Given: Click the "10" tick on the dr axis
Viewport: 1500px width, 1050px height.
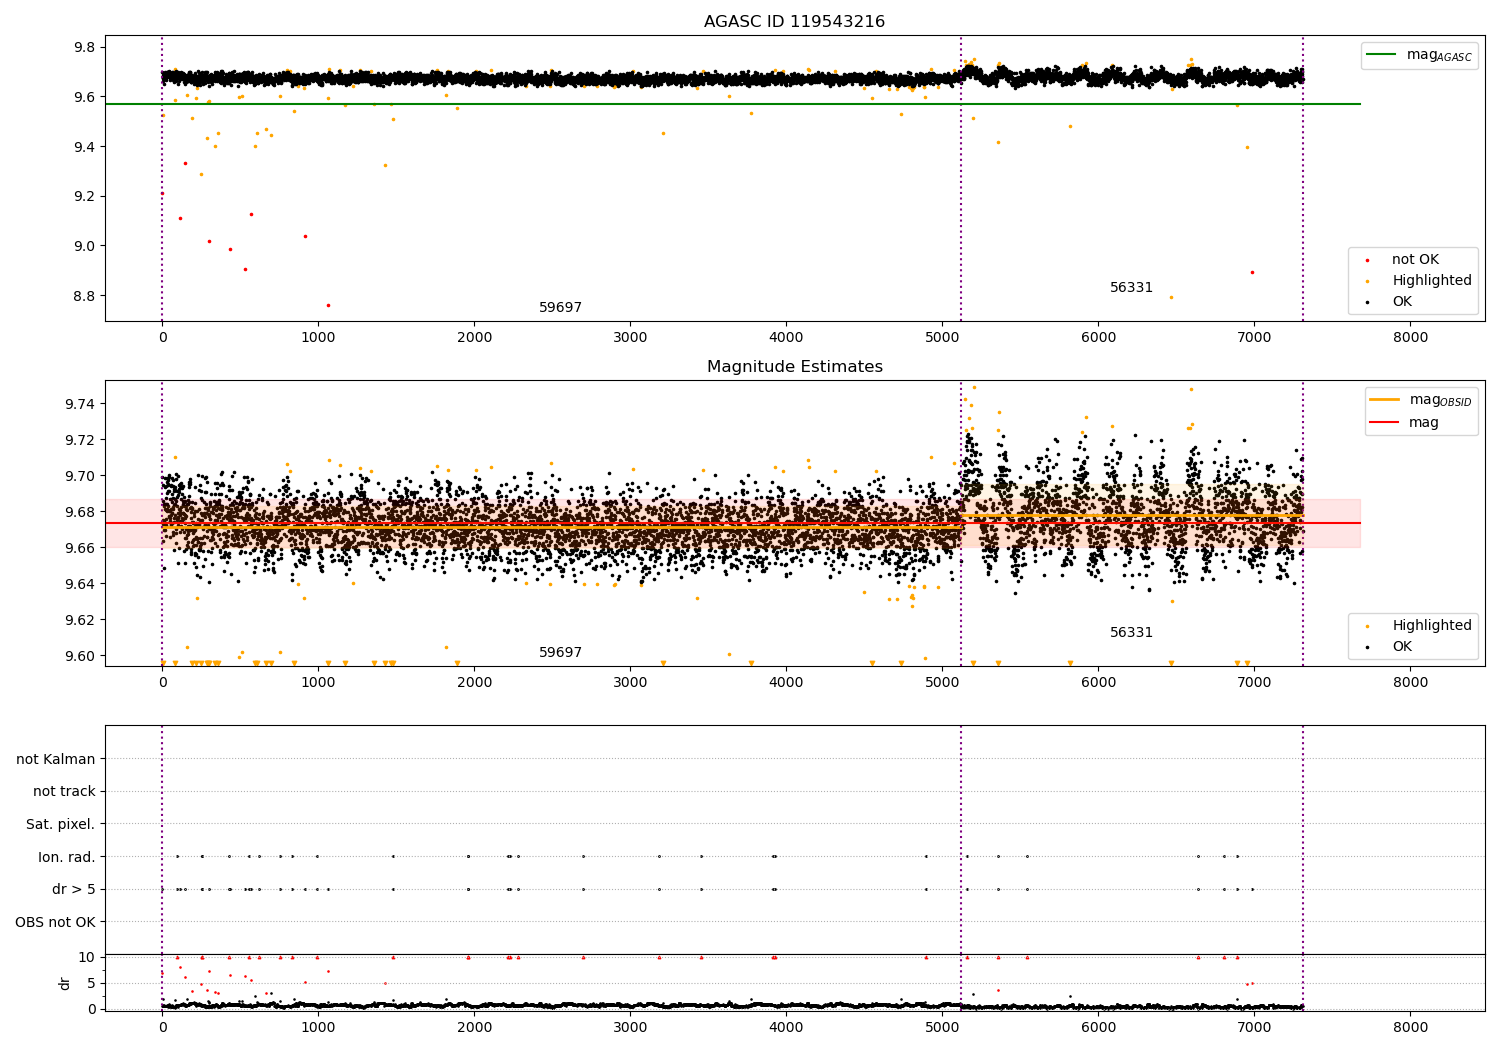Looking at the screenshot, I should click(87, 957).
